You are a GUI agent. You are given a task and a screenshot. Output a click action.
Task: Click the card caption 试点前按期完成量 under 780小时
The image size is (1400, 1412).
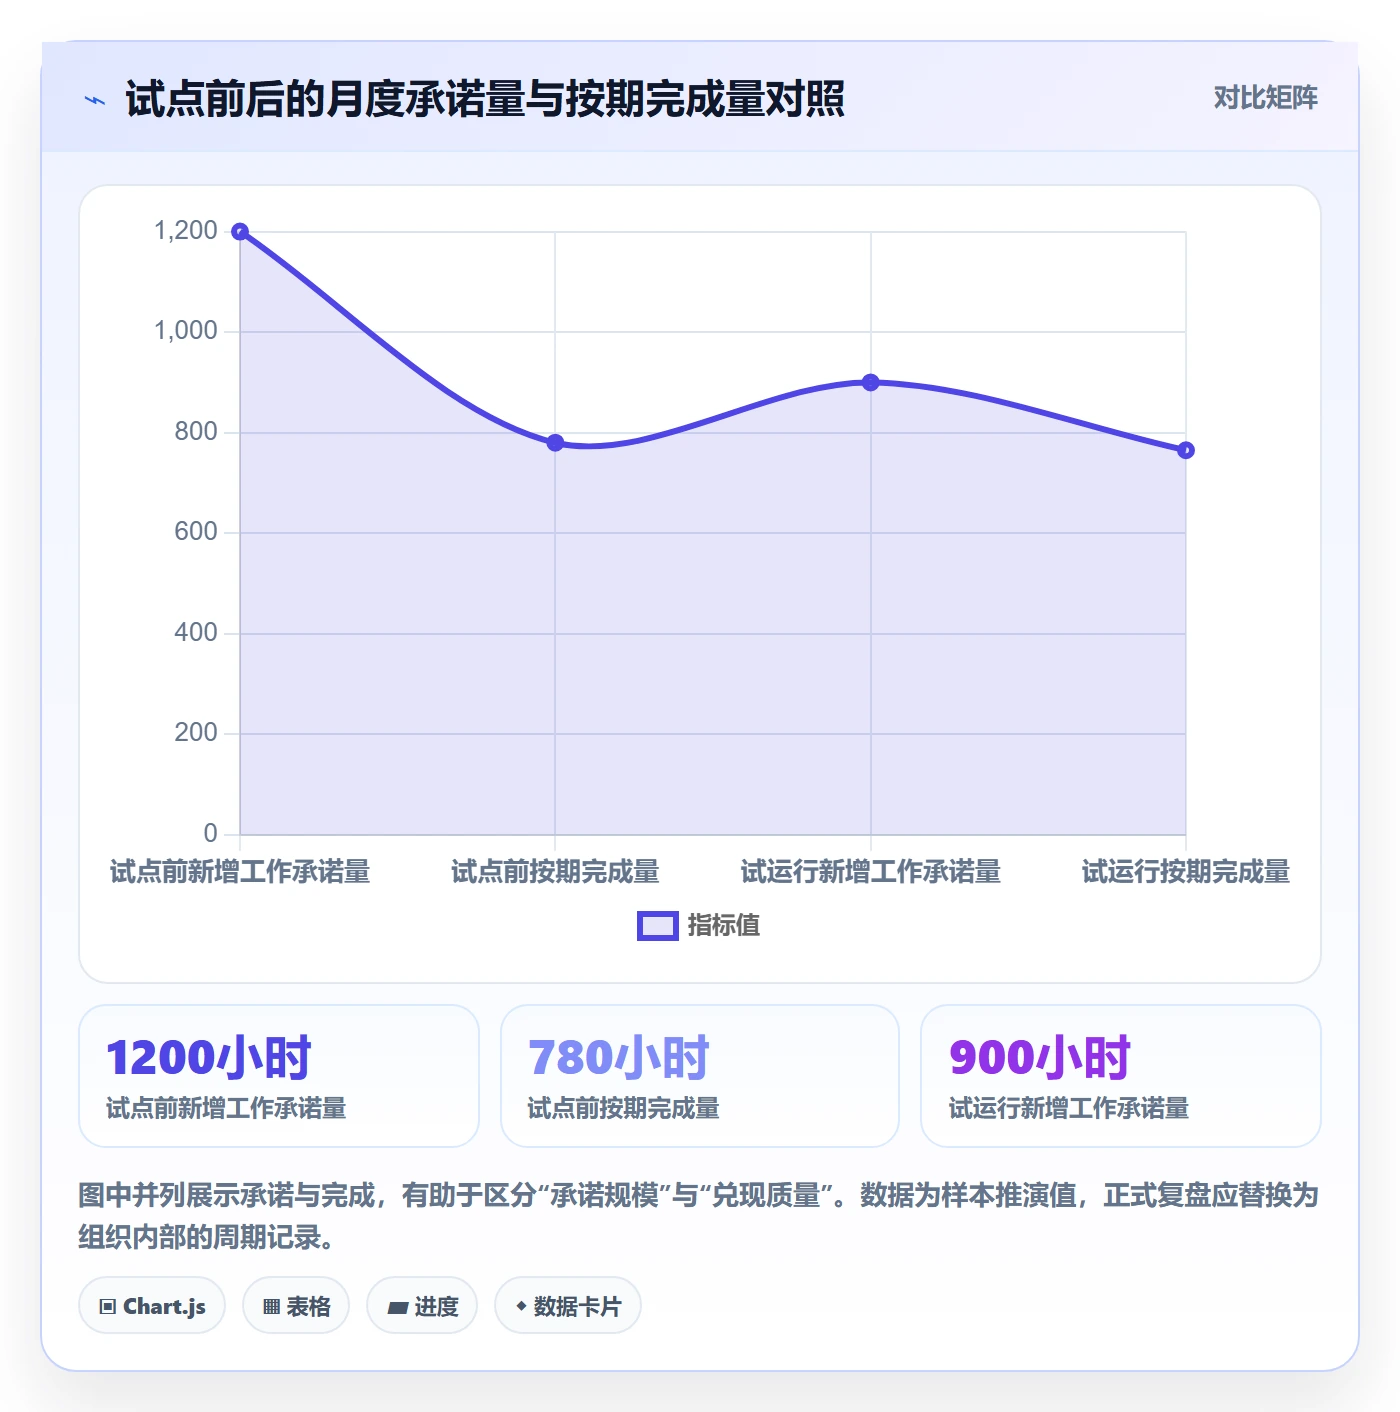(x=624, y=1108)
